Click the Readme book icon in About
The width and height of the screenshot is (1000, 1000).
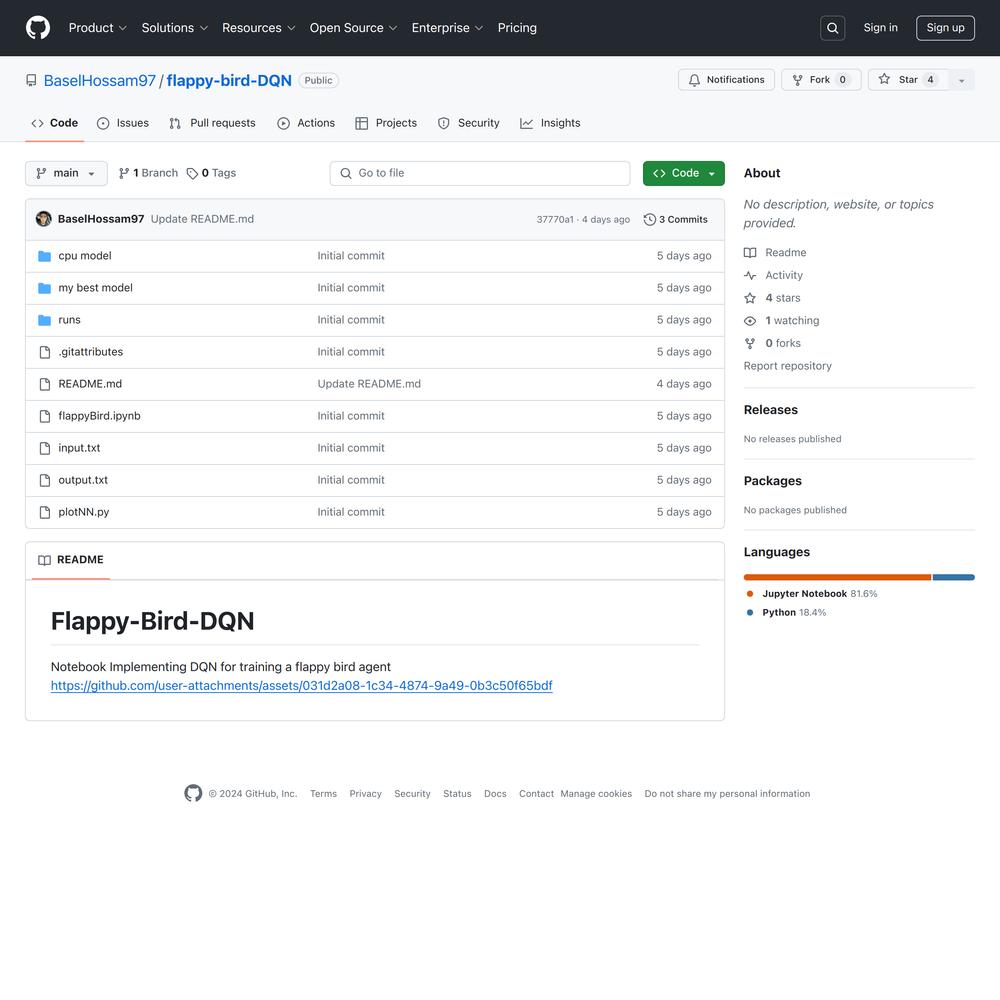tap(750, 253)
